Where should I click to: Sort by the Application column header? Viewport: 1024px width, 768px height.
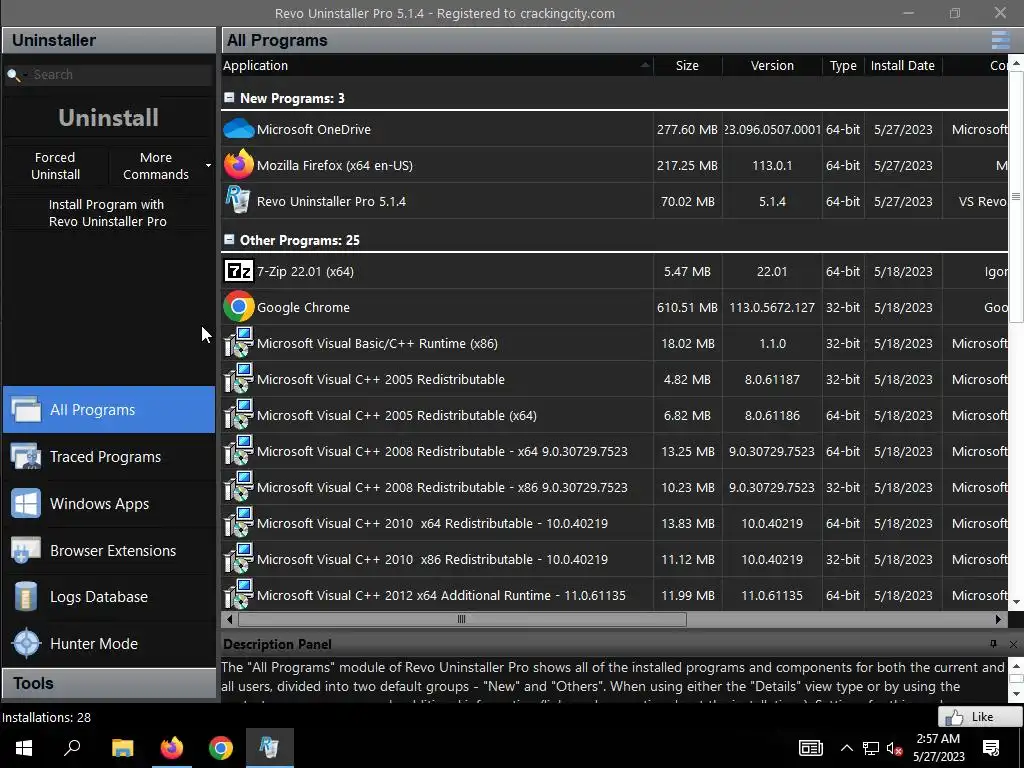tap(437, 65)
